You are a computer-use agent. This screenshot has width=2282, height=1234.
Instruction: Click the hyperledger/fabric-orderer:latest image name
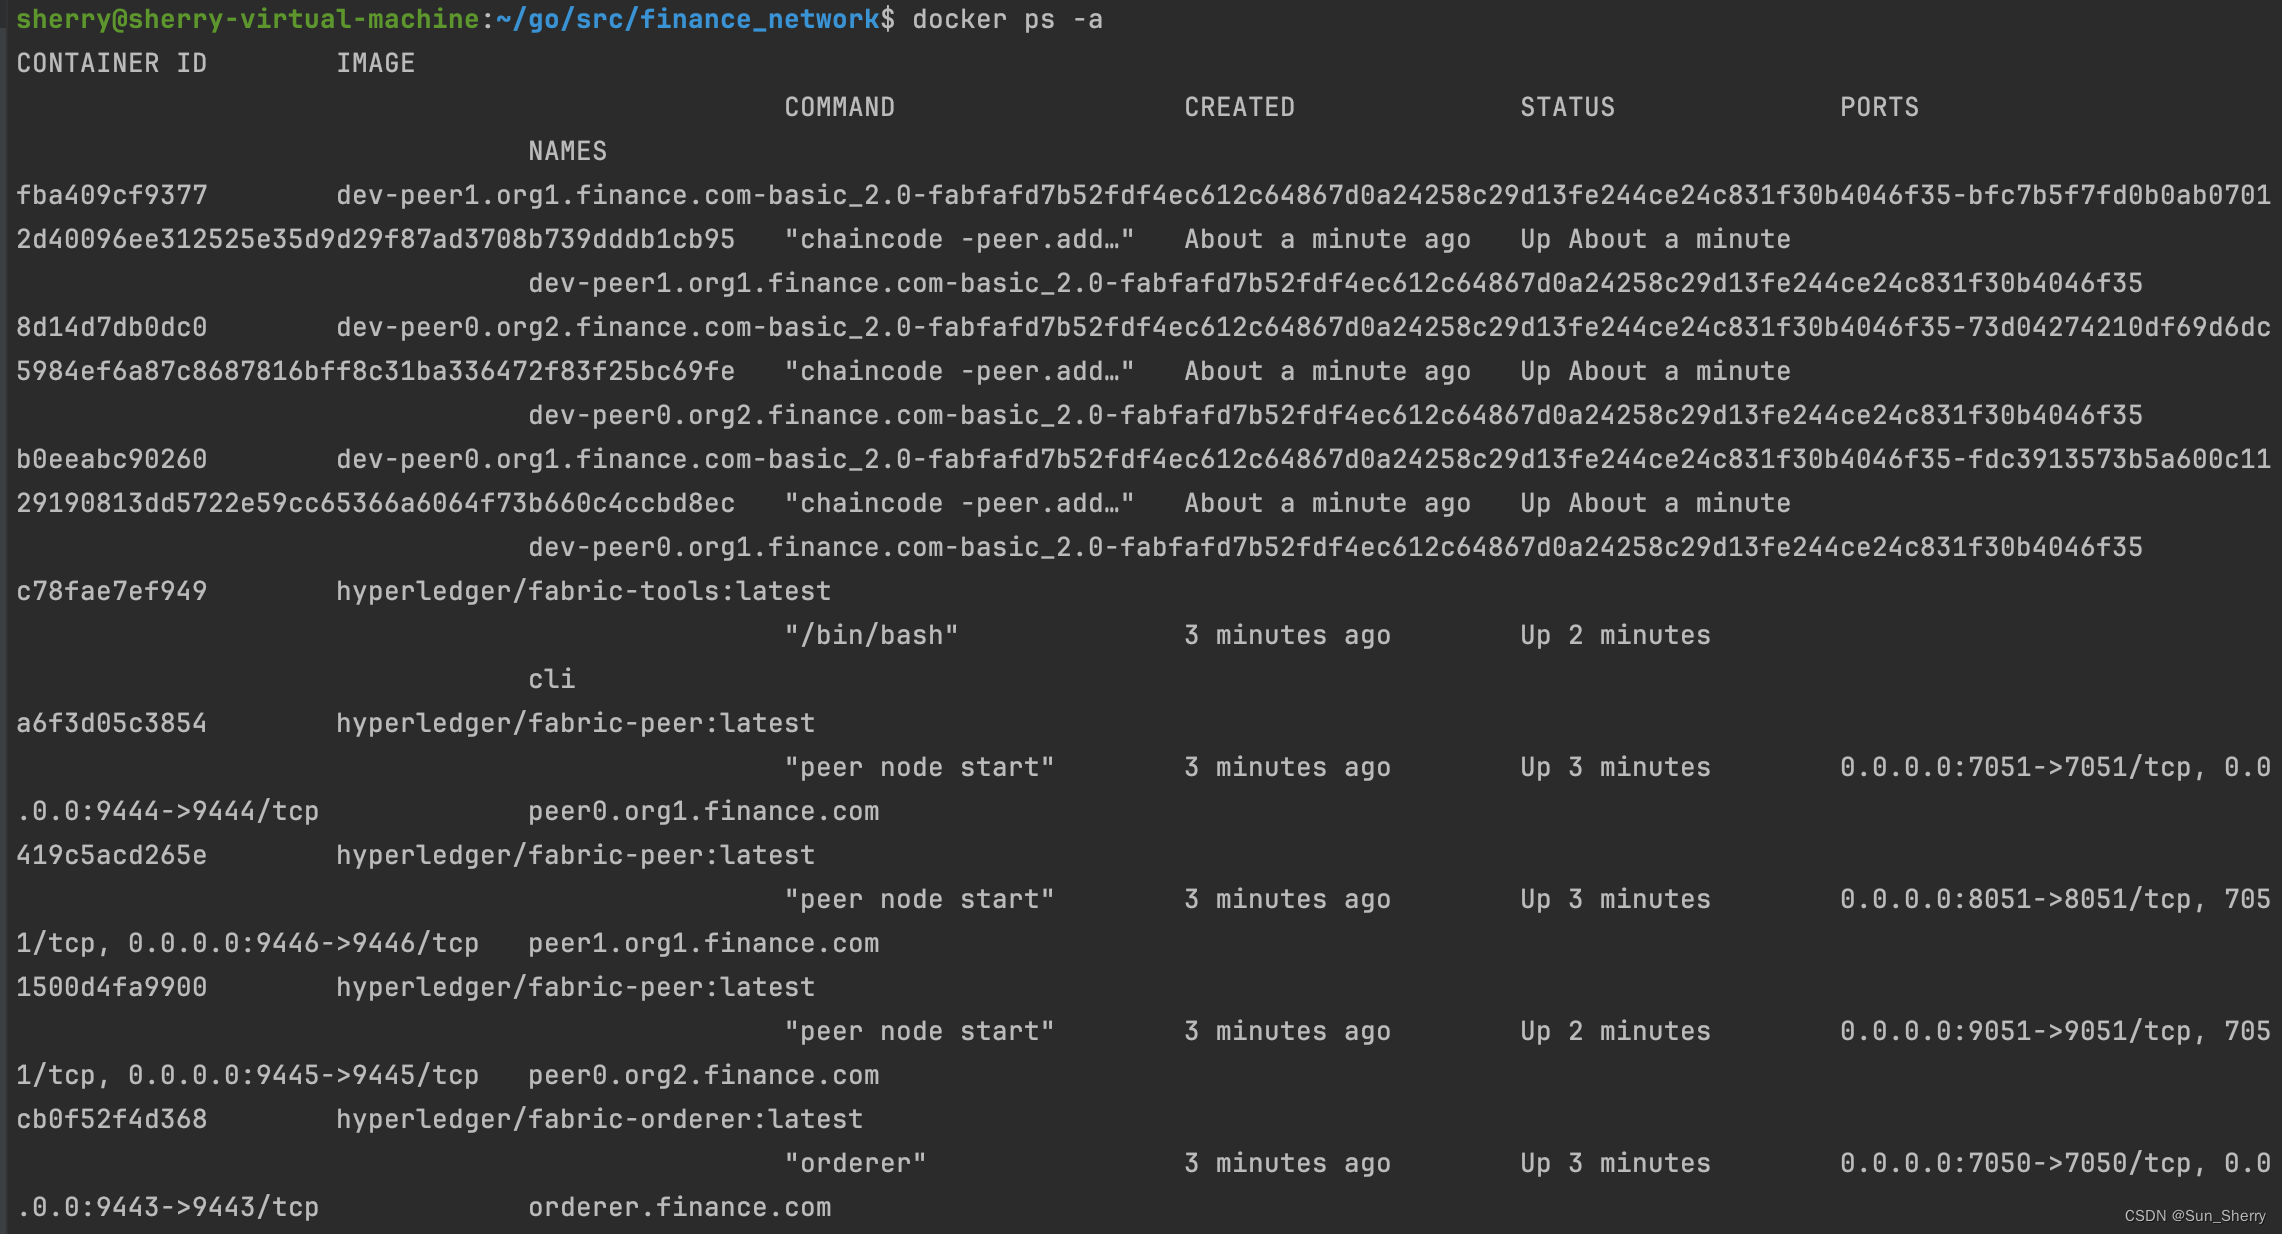coord(600,1120)
